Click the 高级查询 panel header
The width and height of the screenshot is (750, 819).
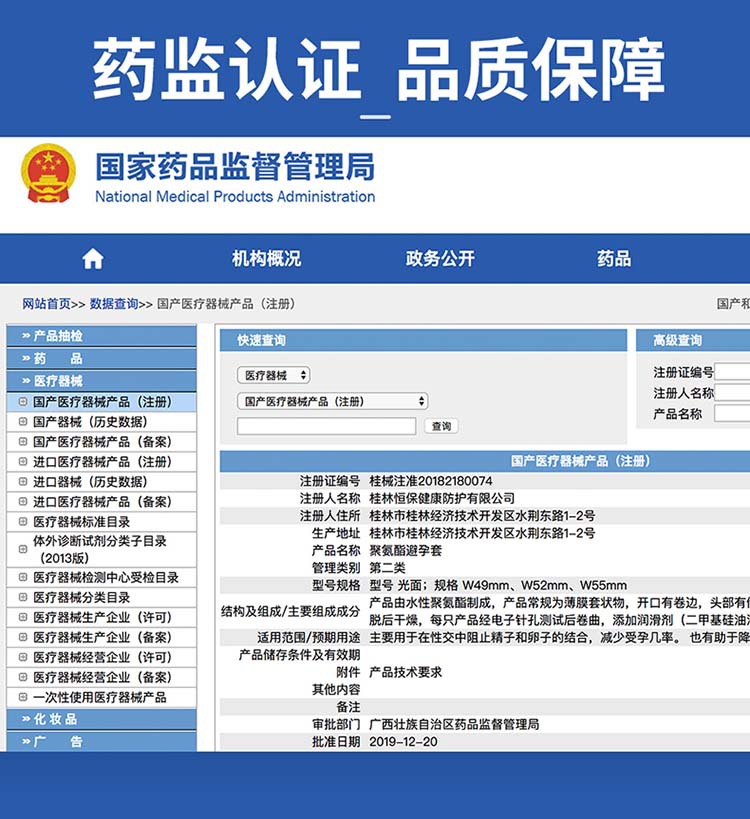[x=693, y=341]
